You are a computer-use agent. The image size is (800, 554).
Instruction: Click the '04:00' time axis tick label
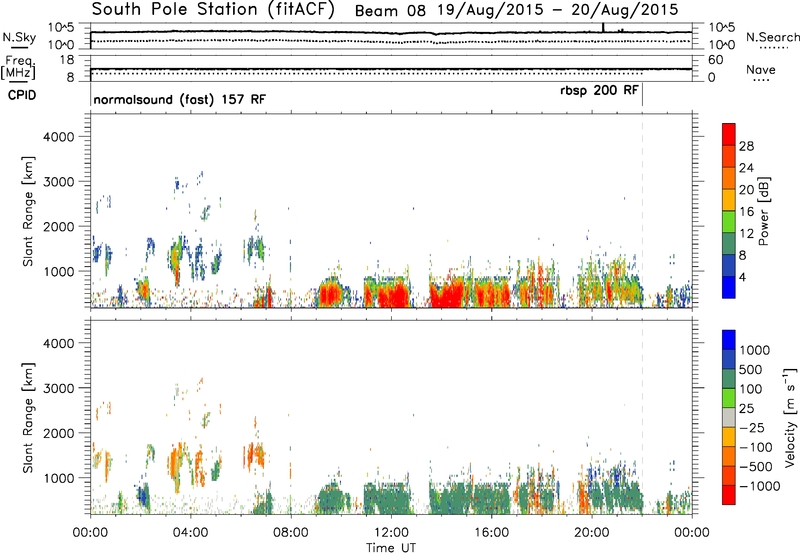190,533
